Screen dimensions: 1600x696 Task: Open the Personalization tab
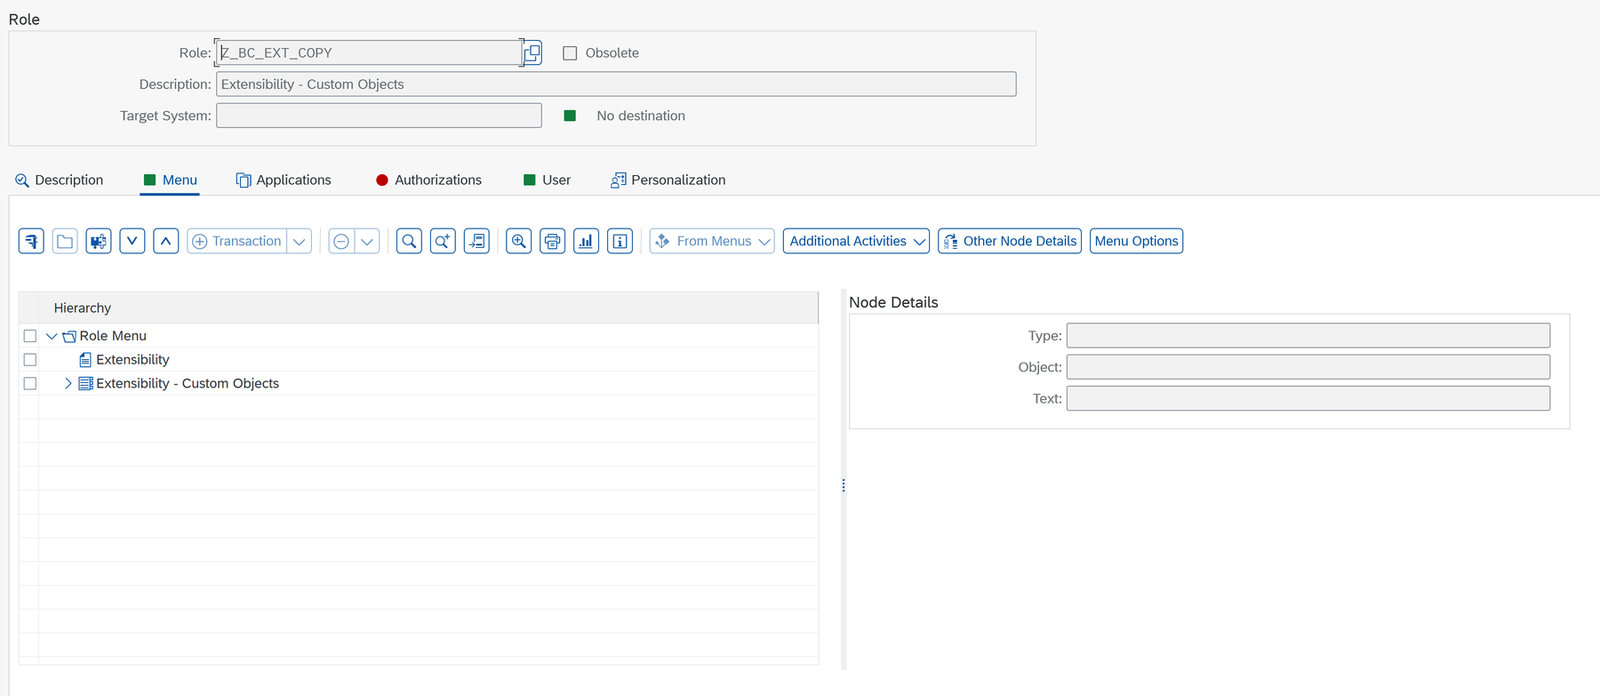point(668,180)
